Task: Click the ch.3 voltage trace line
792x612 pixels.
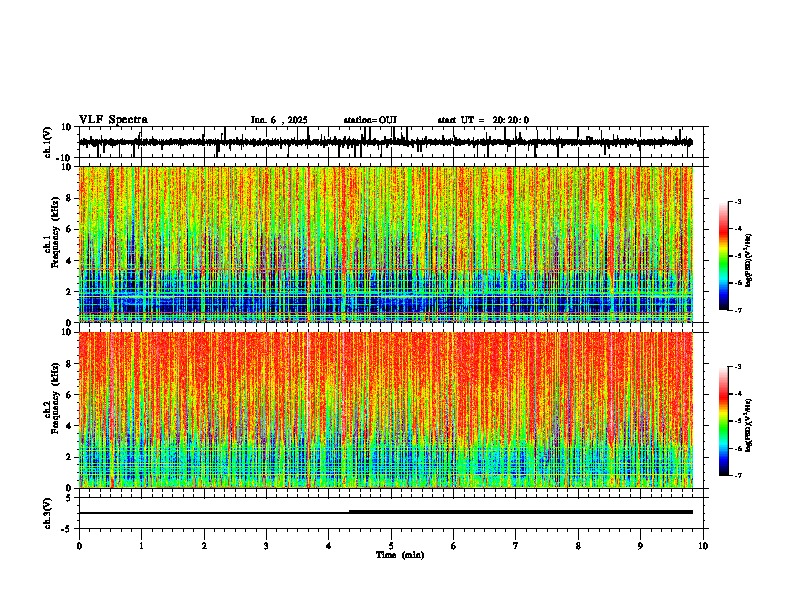Action: (x=386, y=513)
